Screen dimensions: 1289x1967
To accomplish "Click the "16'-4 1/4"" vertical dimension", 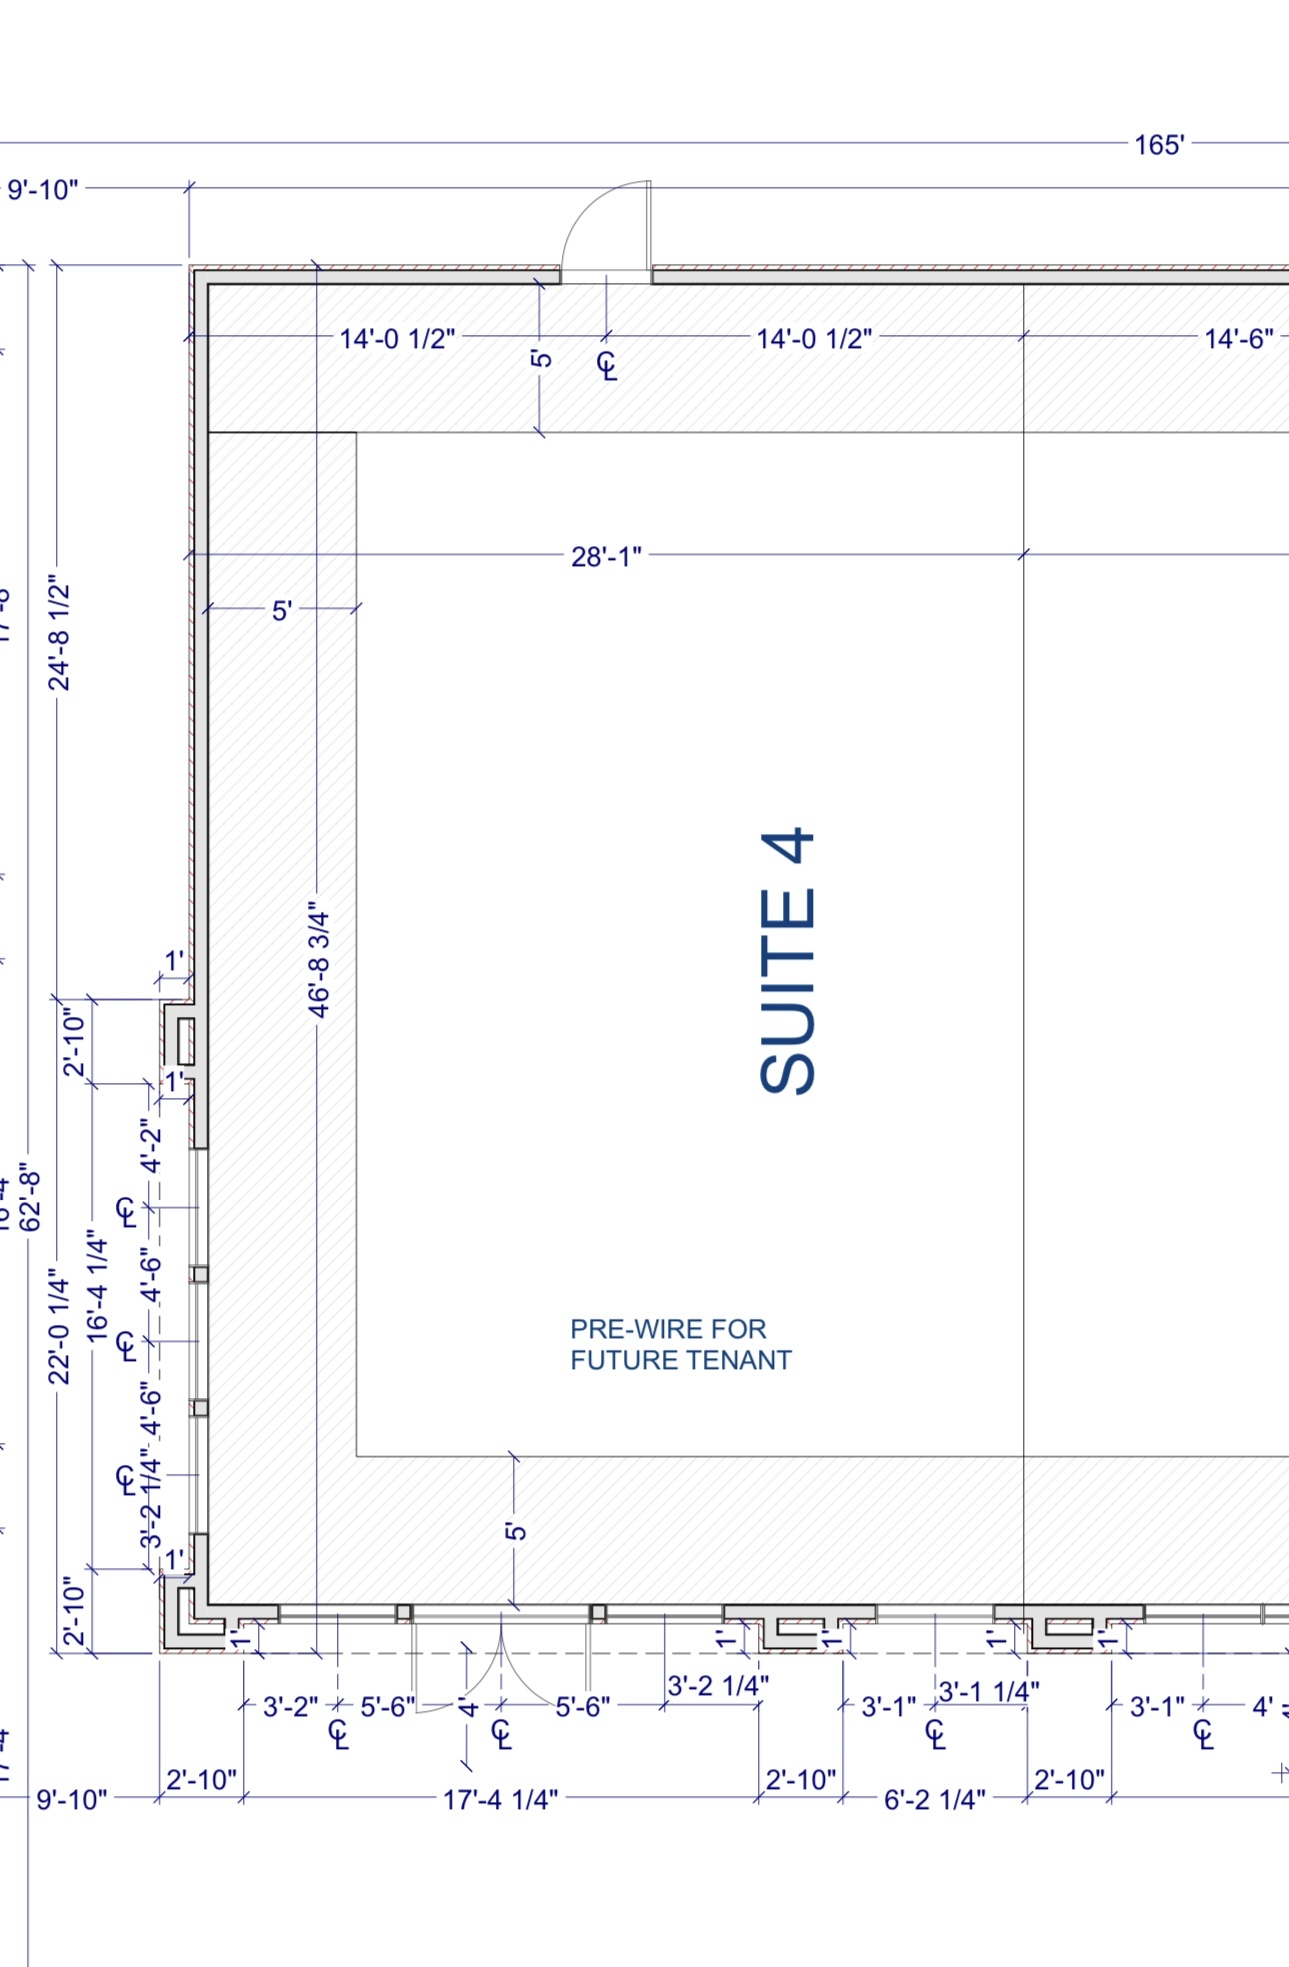I will 97,1286.
